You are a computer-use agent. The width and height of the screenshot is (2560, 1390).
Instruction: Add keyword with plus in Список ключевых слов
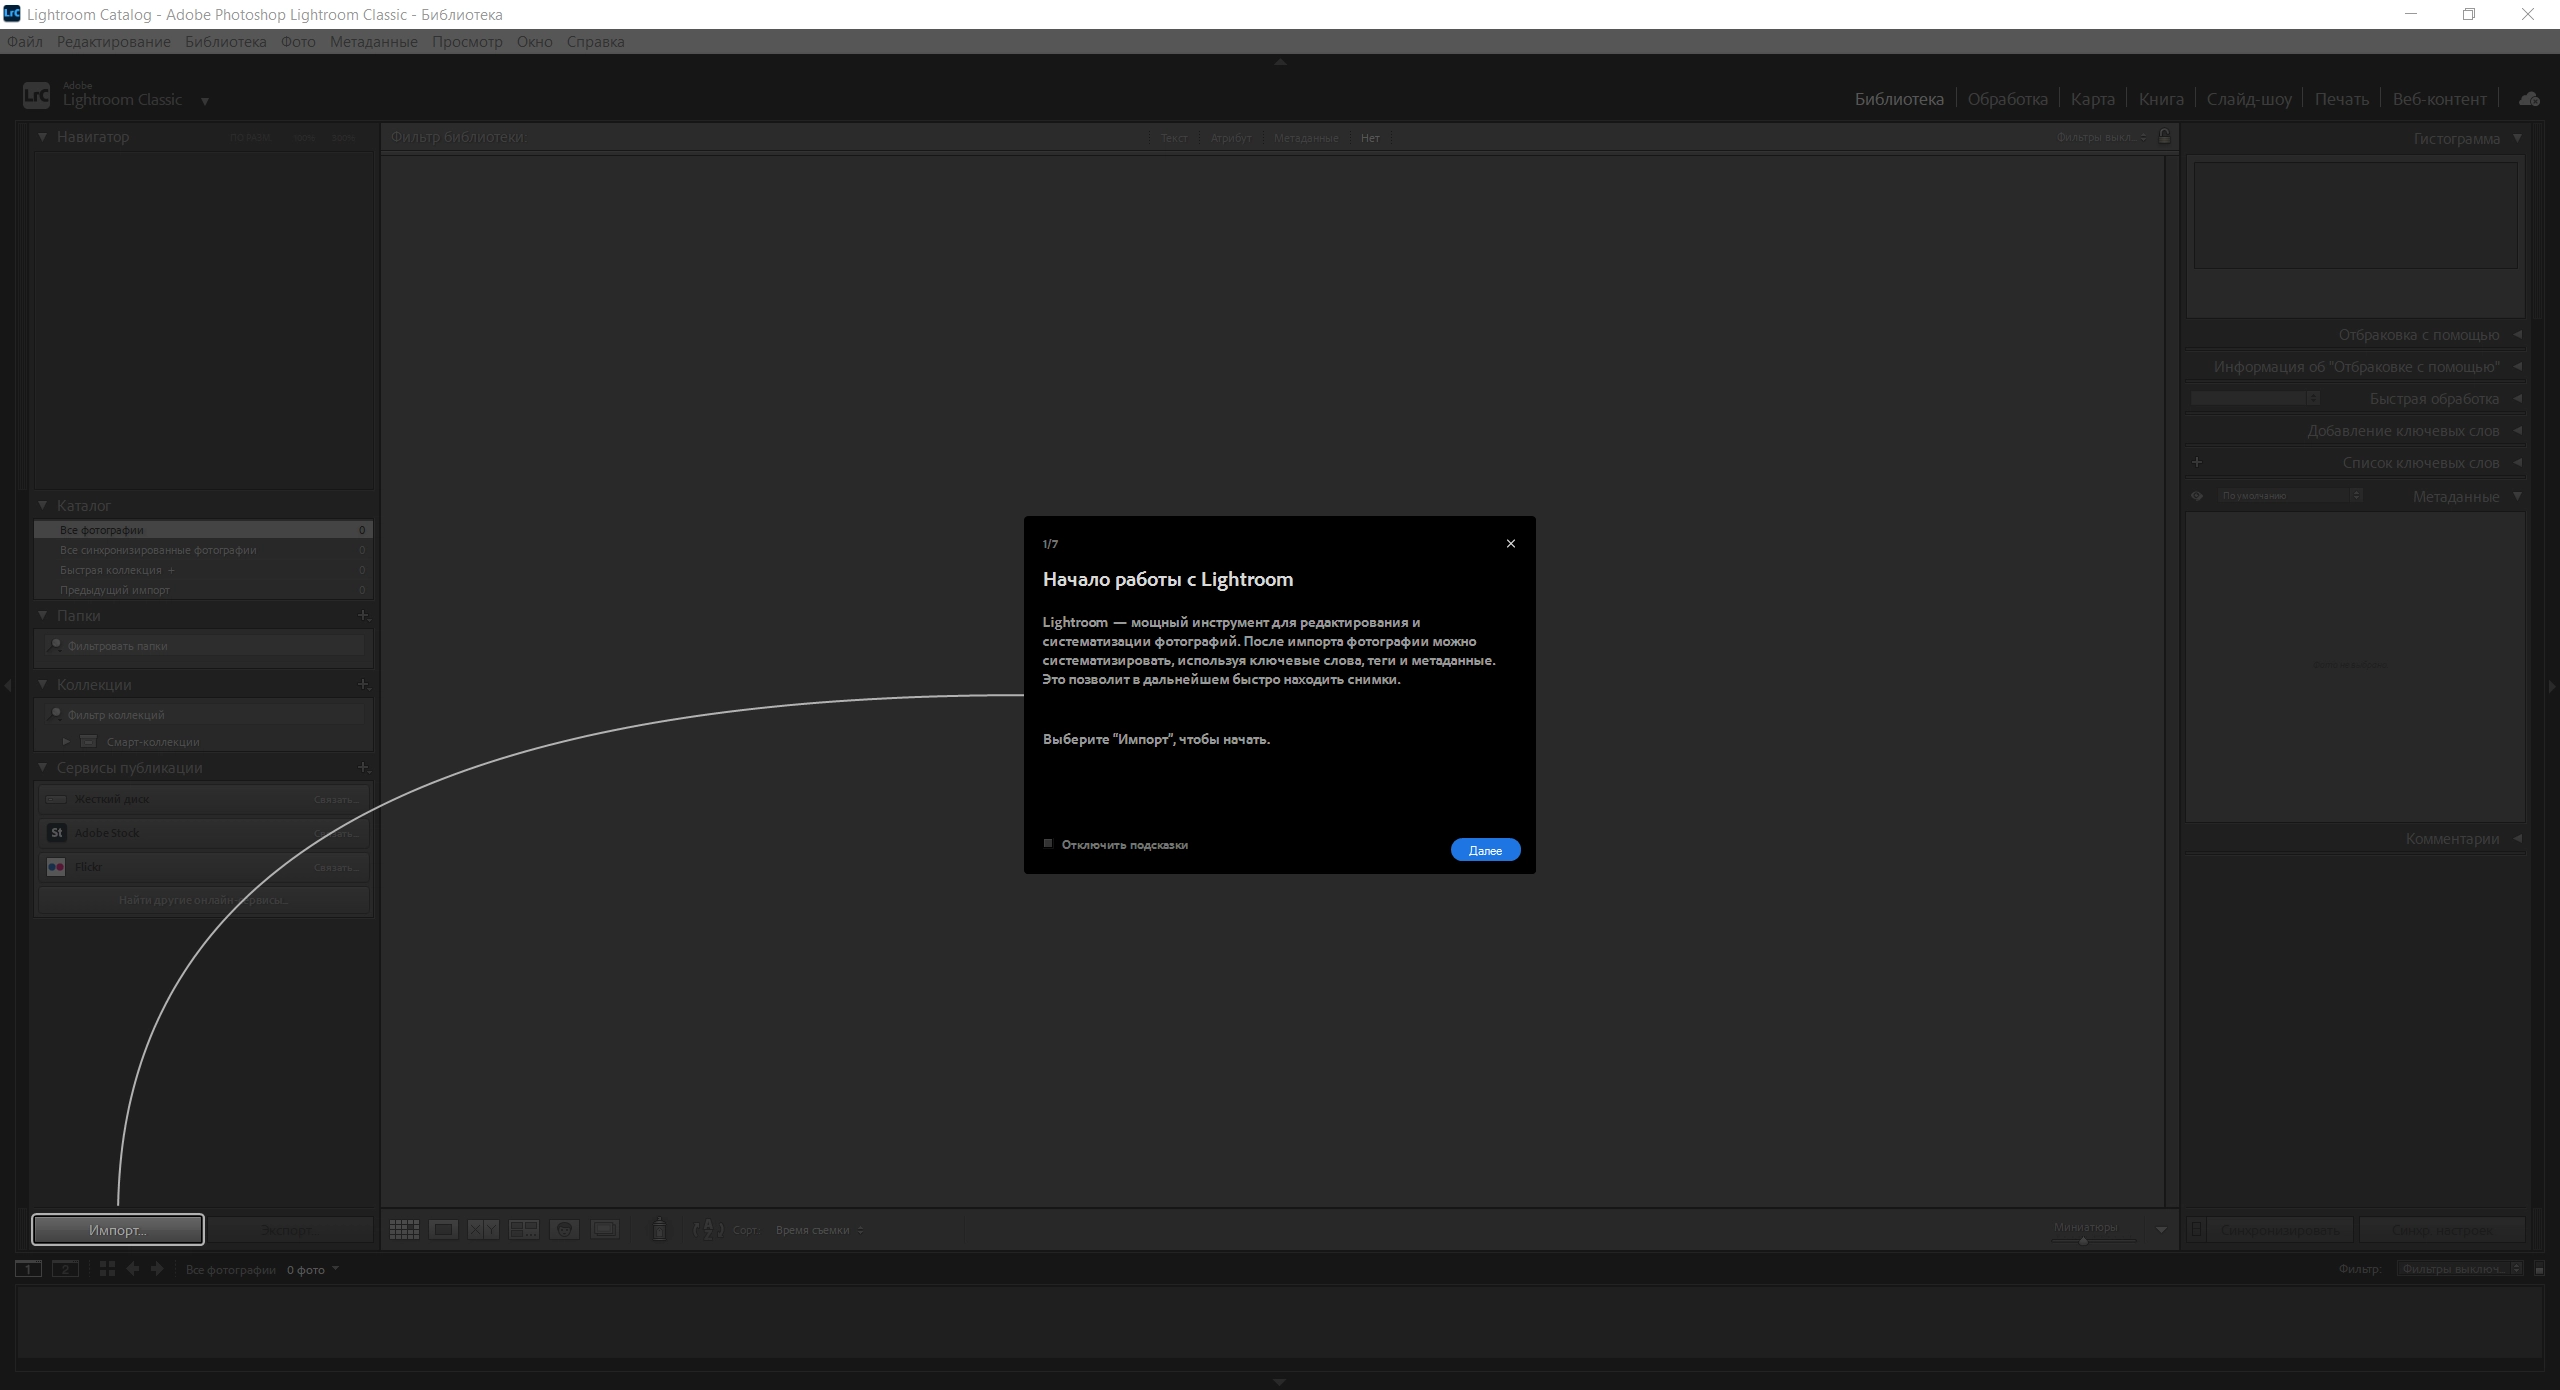pyautogui.click(x=2197, y=462)
